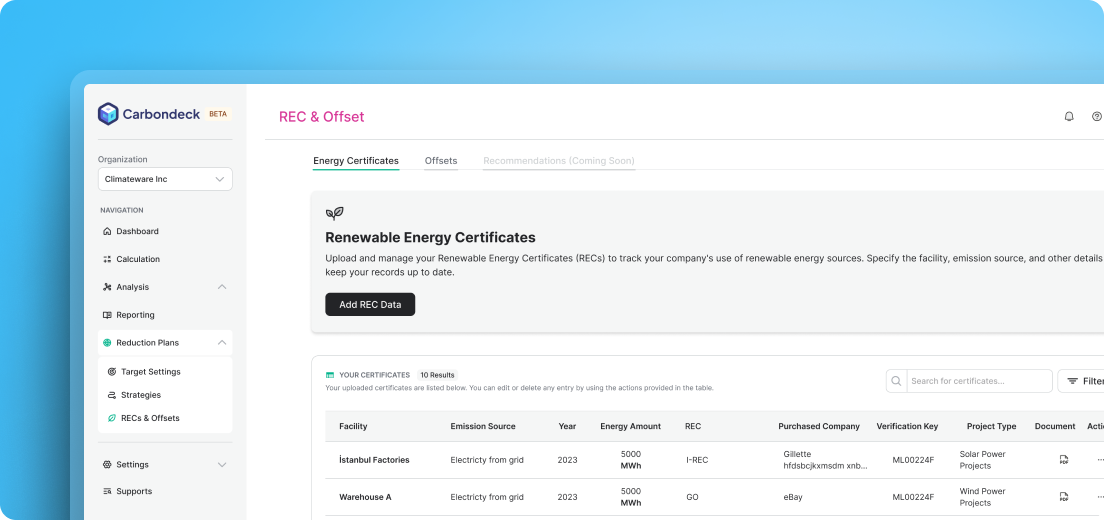
Task: Click the Search for certificates field
Action: click(978, 381)
